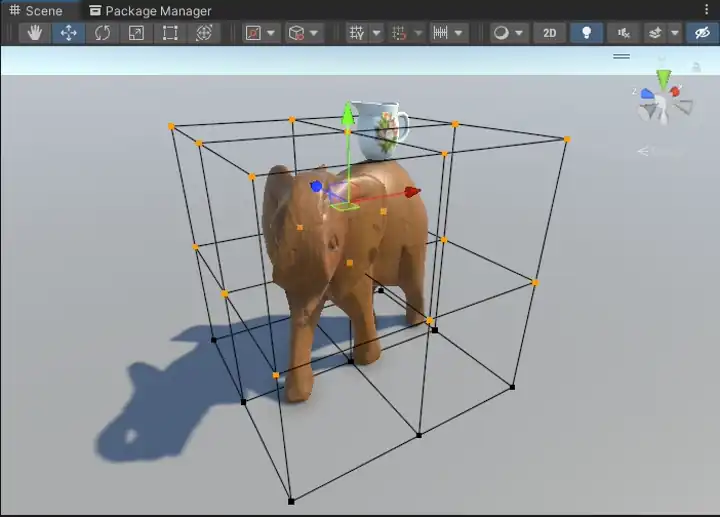Select the Scene tab
Viewport: 720px width, 517px height.
[36, 11]
